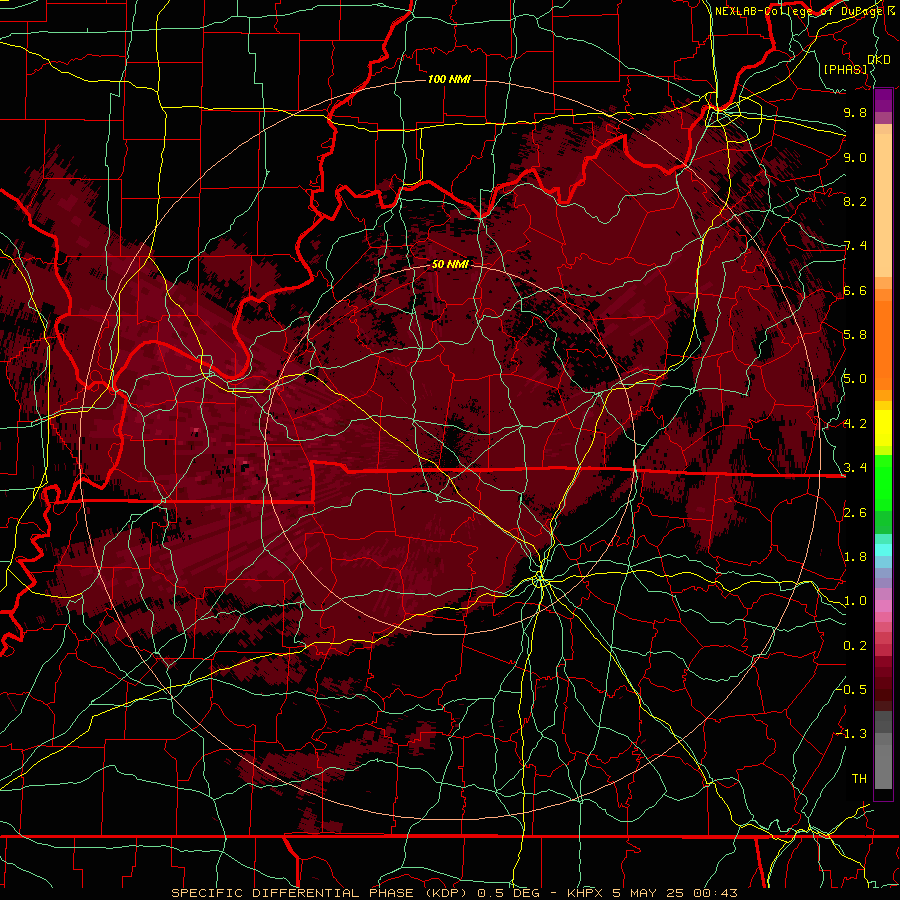Click the purple top segment of the color bar

tap(883, 100)
